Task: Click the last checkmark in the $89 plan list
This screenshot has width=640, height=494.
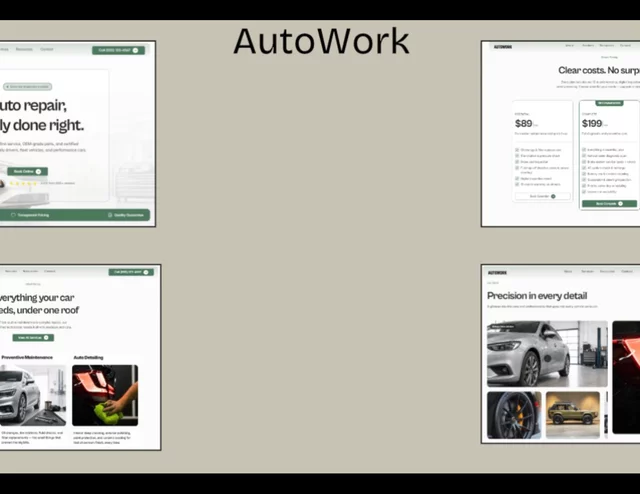Action: (517, 184)
